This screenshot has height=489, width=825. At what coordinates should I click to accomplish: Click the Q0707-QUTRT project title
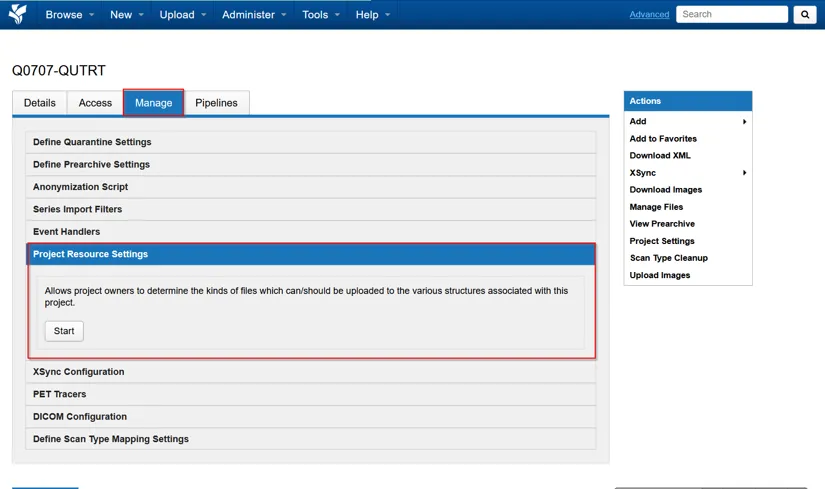pos(59,71)
